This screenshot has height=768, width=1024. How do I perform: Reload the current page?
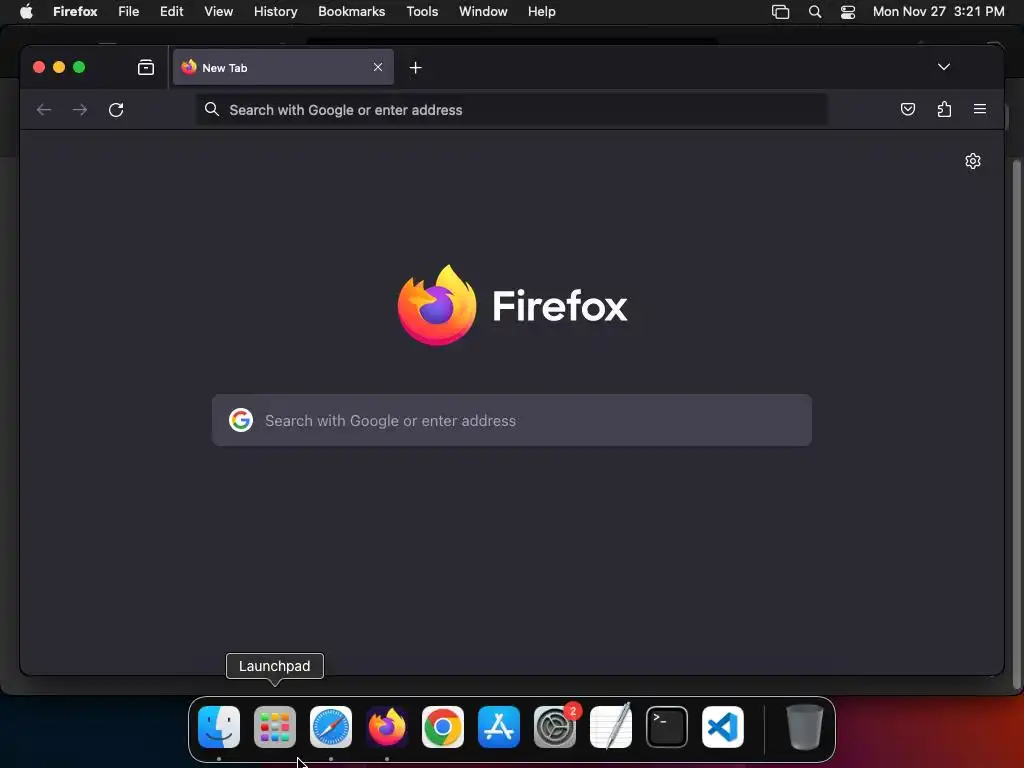116,110
